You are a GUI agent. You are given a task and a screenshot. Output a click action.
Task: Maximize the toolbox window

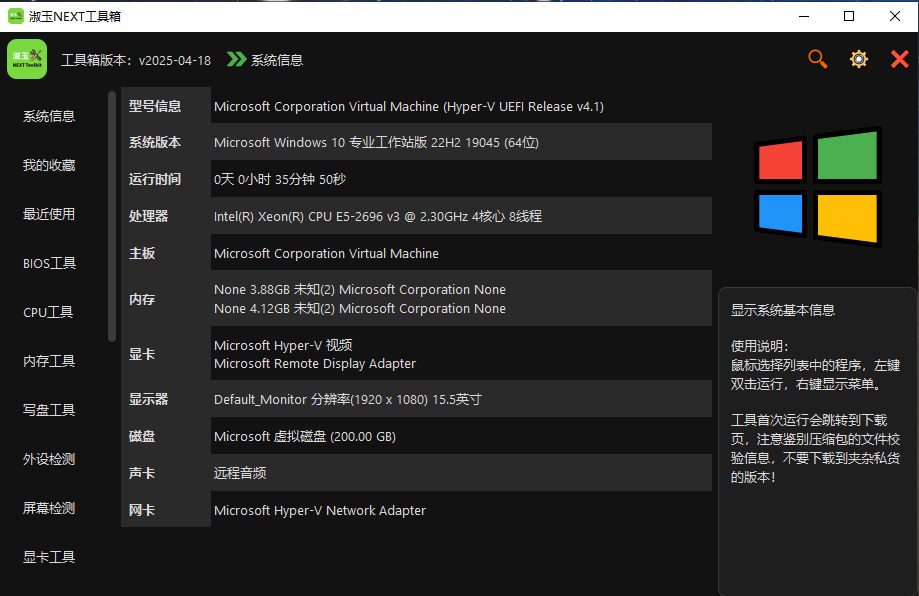[849, 16]
